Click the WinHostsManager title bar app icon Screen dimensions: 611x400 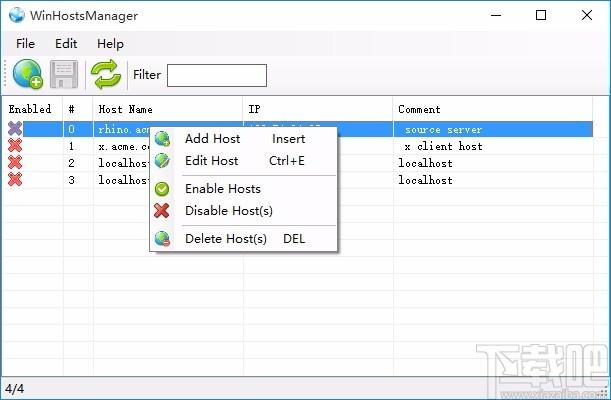[x=17, y=15]
